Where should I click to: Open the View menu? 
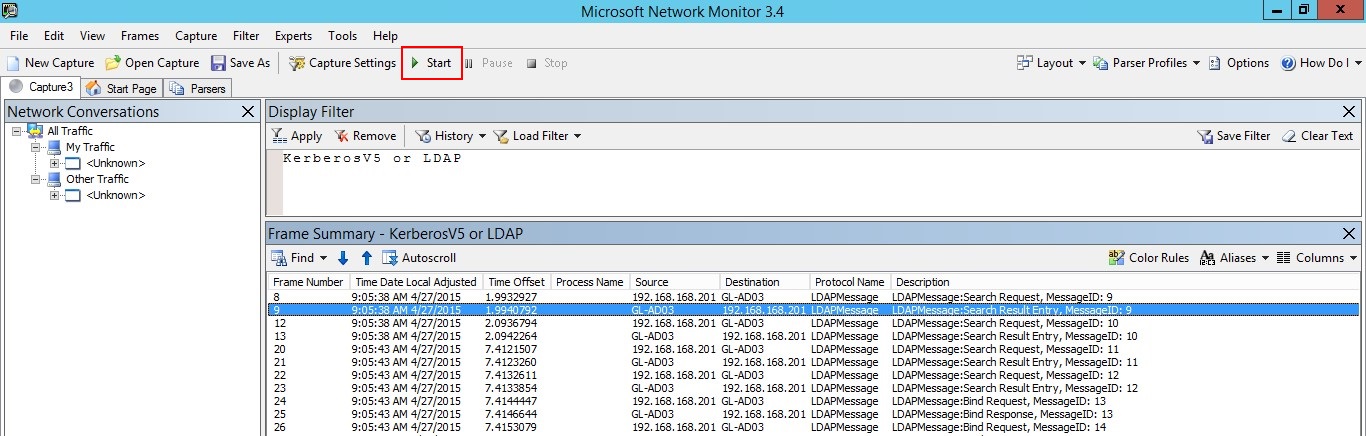92,36
